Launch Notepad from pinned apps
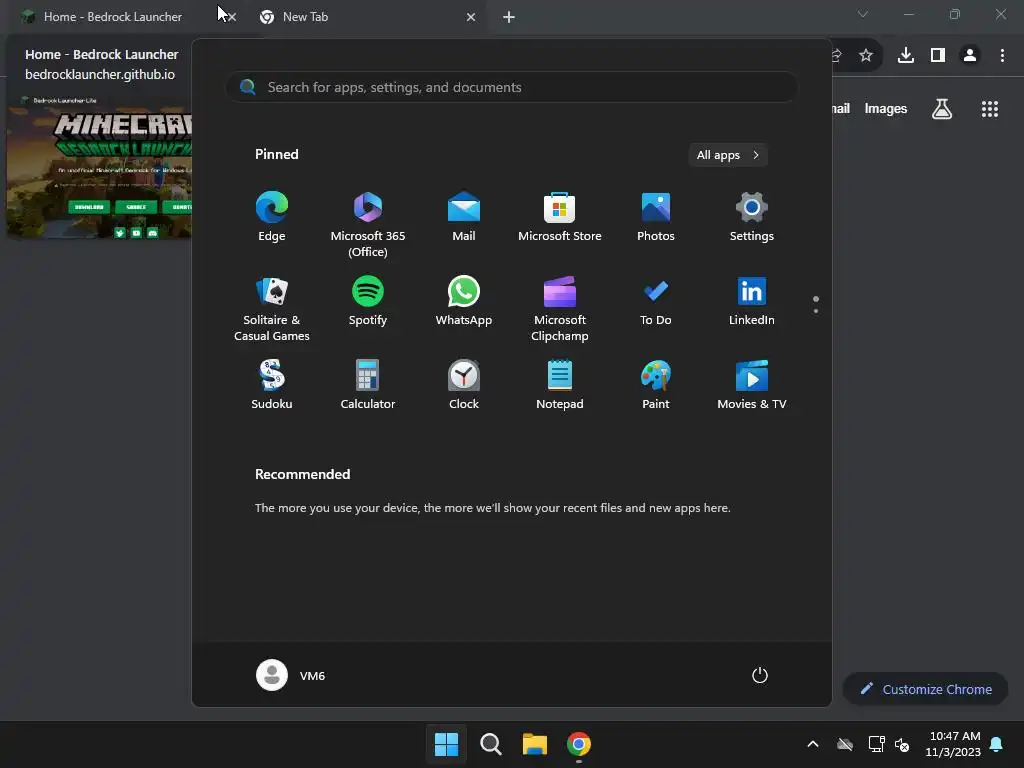 (560, 385)
